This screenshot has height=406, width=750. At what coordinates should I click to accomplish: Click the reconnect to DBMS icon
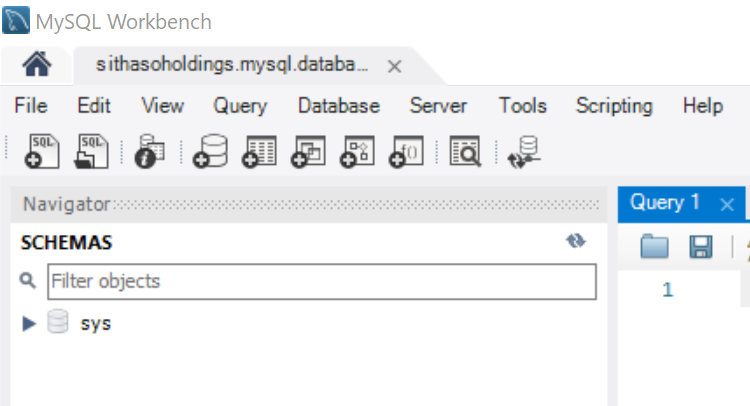[x=523, y=151]
